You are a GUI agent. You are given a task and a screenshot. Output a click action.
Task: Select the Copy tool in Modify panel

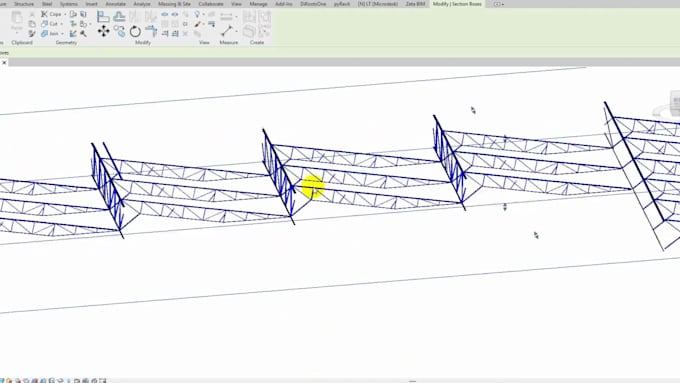click(x=119, y=31)
